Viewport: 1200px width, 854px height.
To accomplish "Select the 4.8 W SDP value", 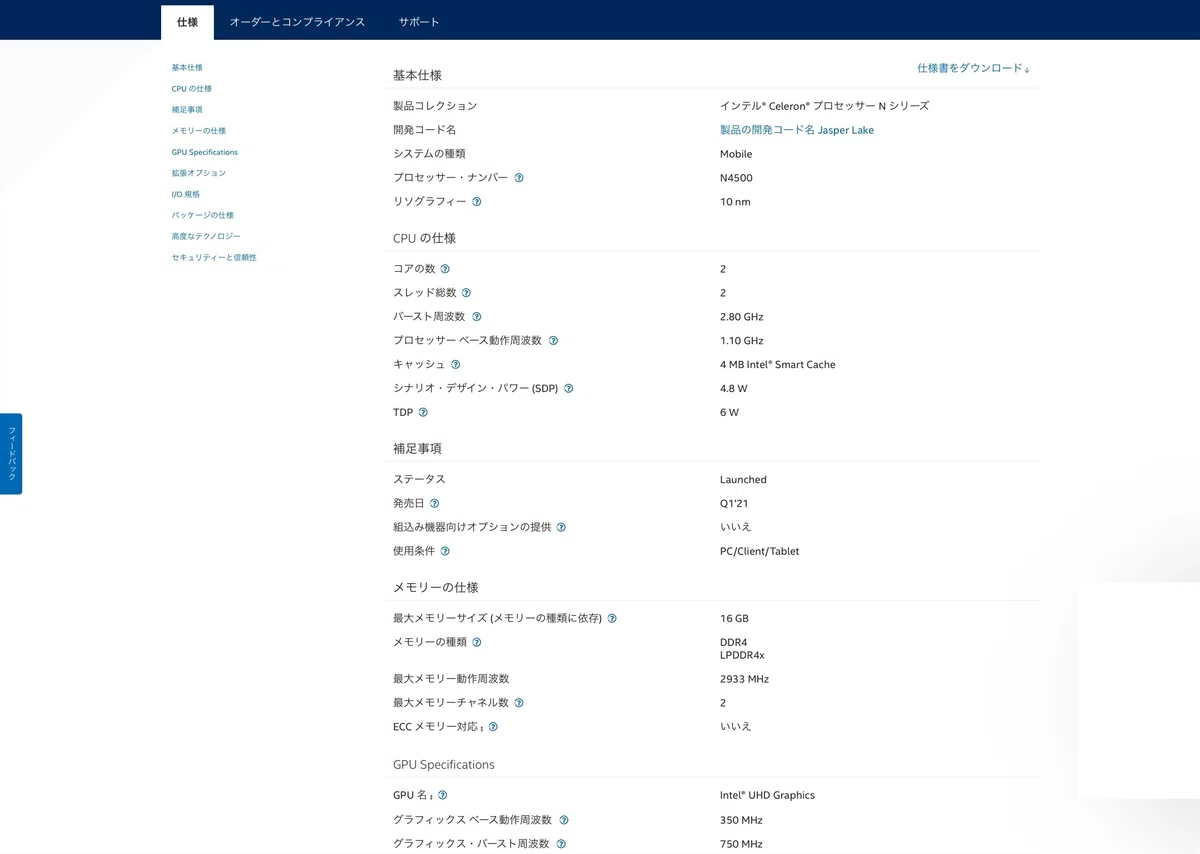I will (x=734, y=389).
